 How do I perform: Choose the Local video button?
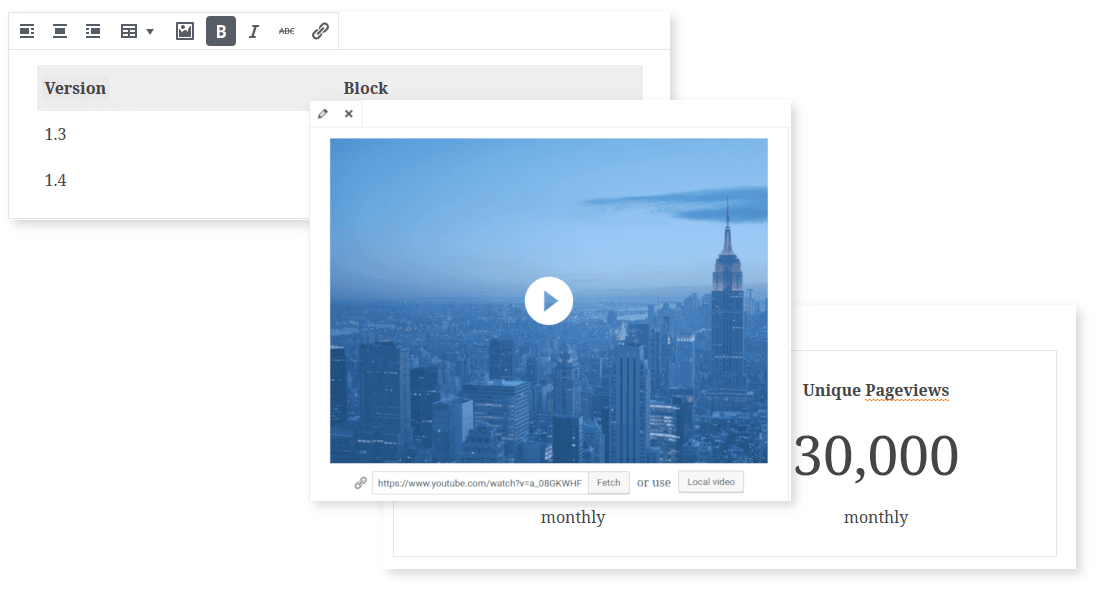click(x=710, y=482)
